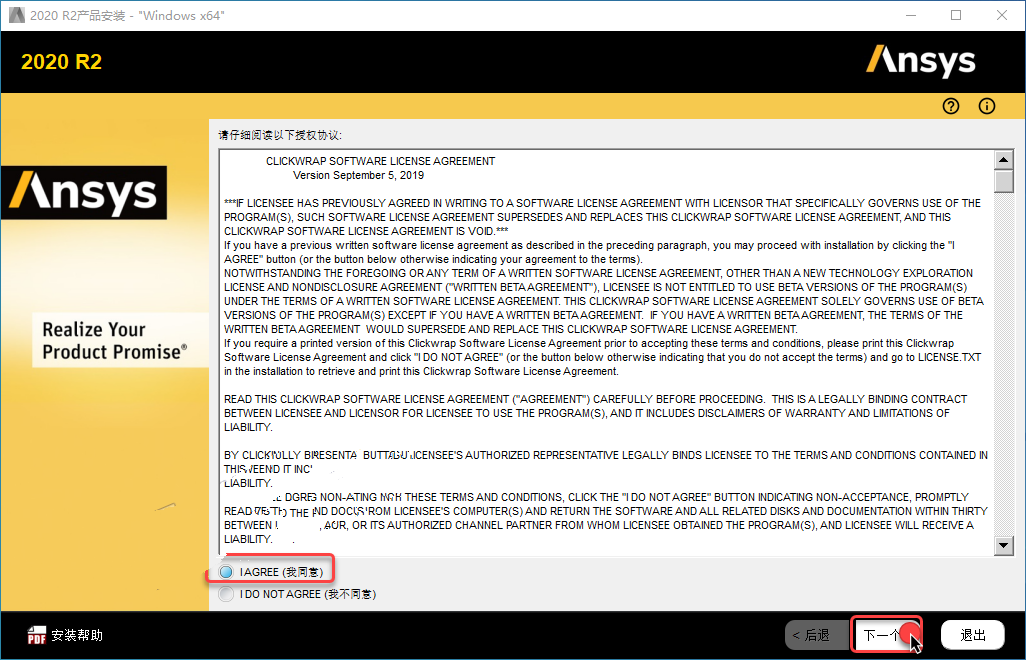Click the CLICKWRAP SOFTWARE LICENSE AGREEMENT heading
The width and height of the screenshot is (1026, 660).
point(380,161)
